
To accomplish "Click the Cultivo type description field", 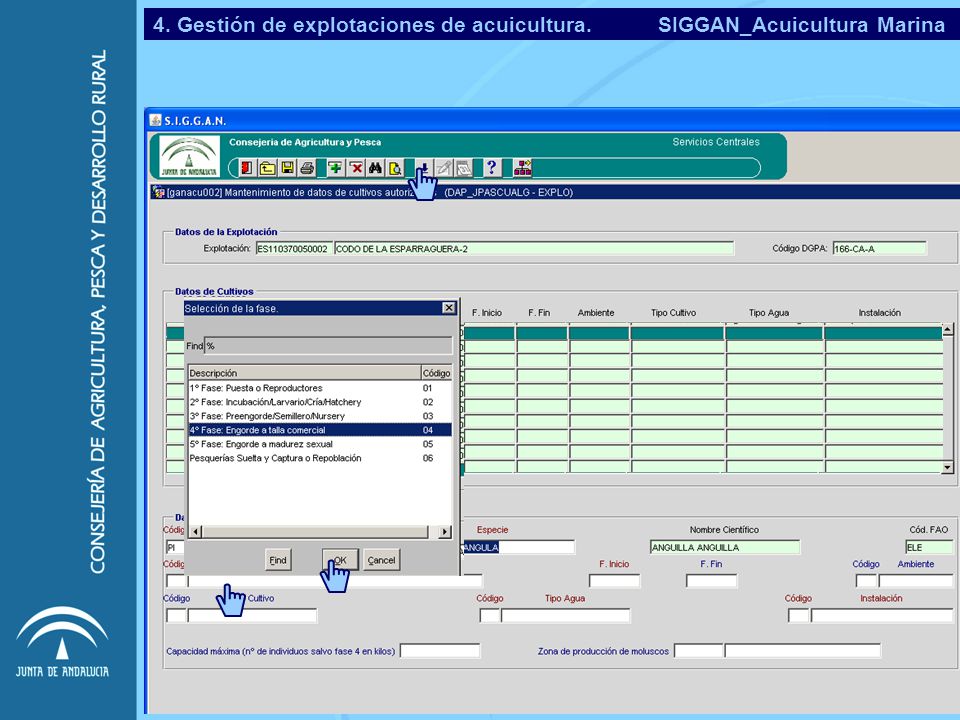I will coord(252,615).
